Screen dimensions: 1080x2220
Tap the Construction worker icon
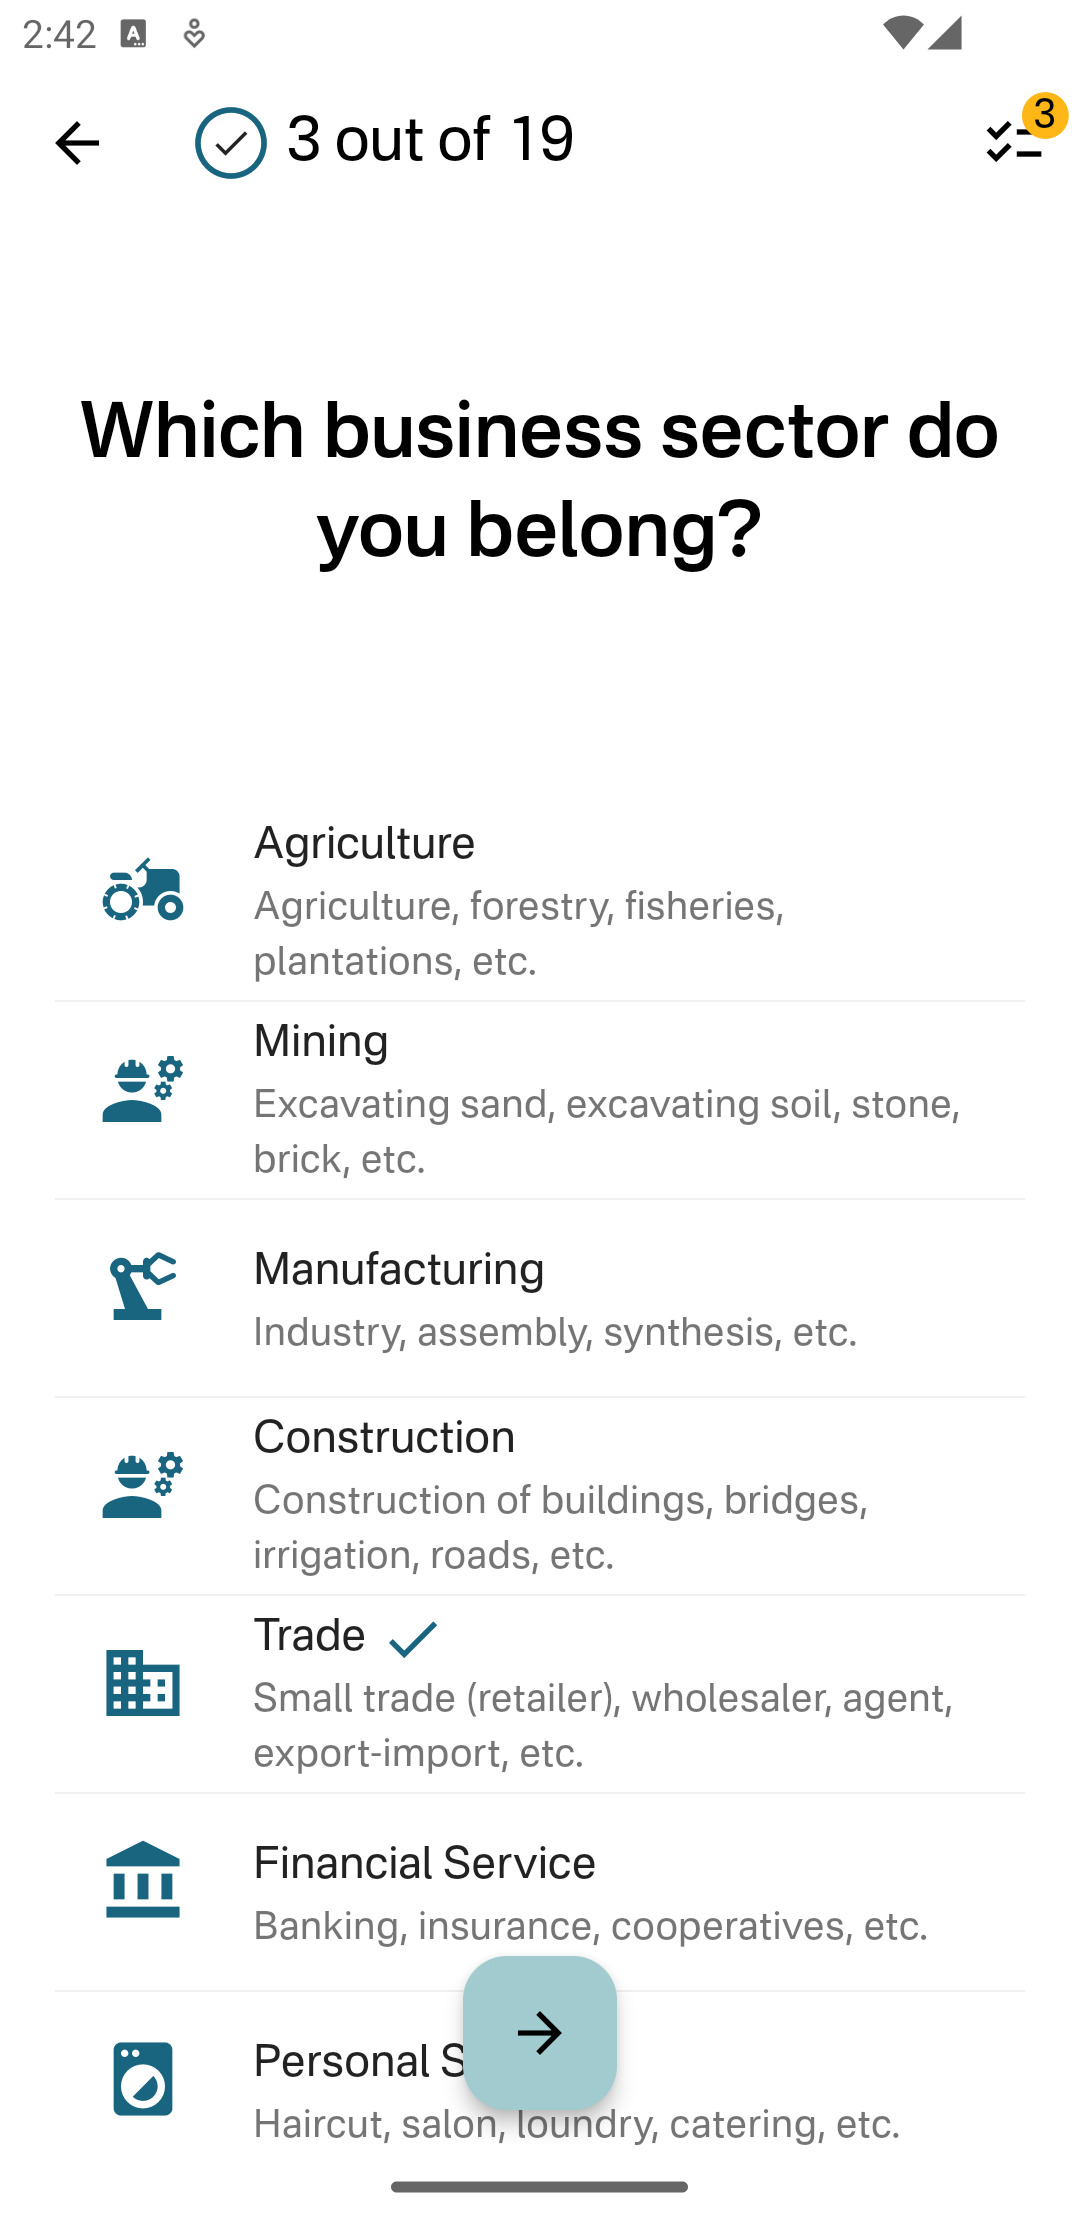pyautogui.click(x=143, y=1485)
